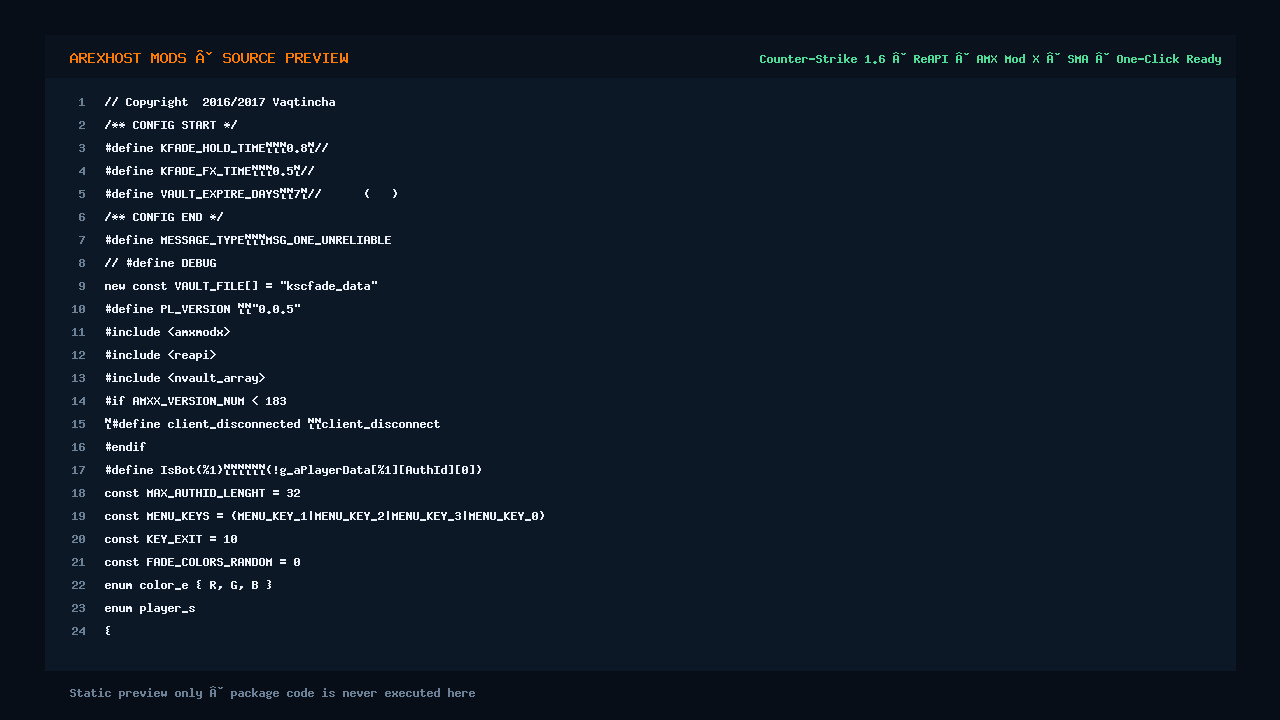Select the "// #define DEBUG" commented line

(160, 263)
